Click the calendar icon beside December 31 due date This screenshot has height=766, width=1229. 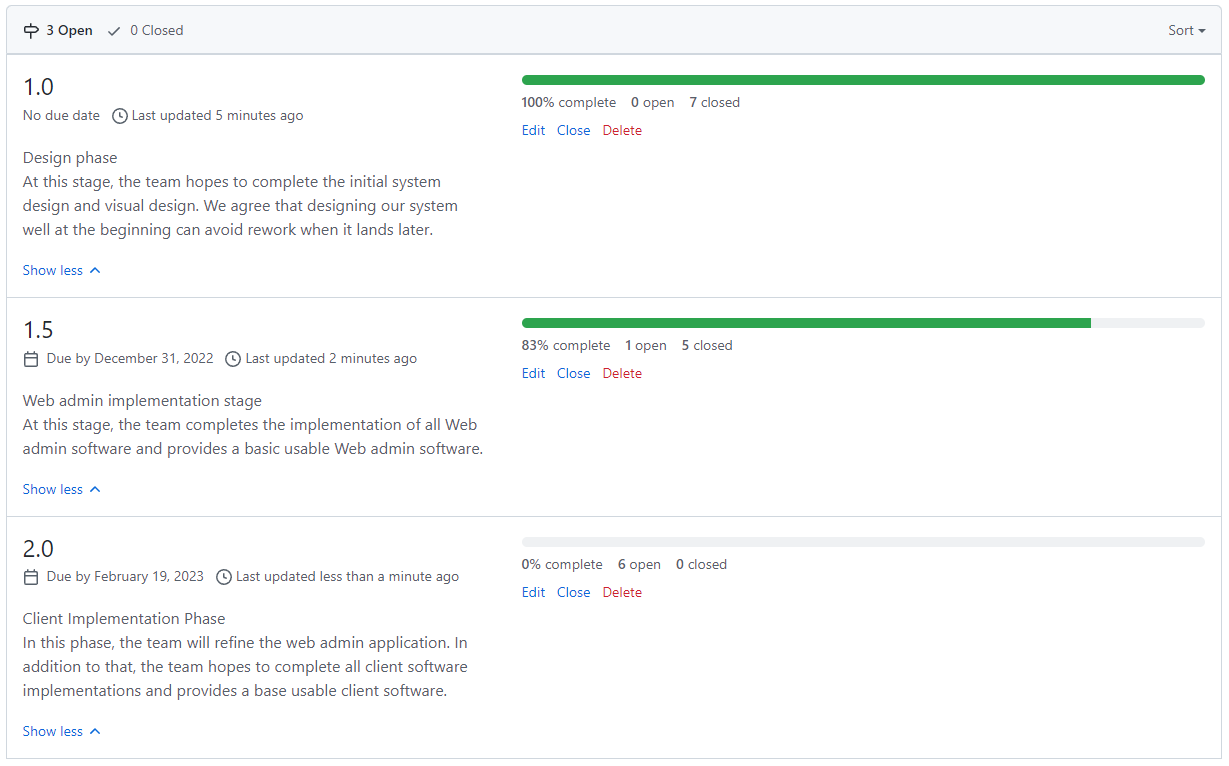point(31,358)
